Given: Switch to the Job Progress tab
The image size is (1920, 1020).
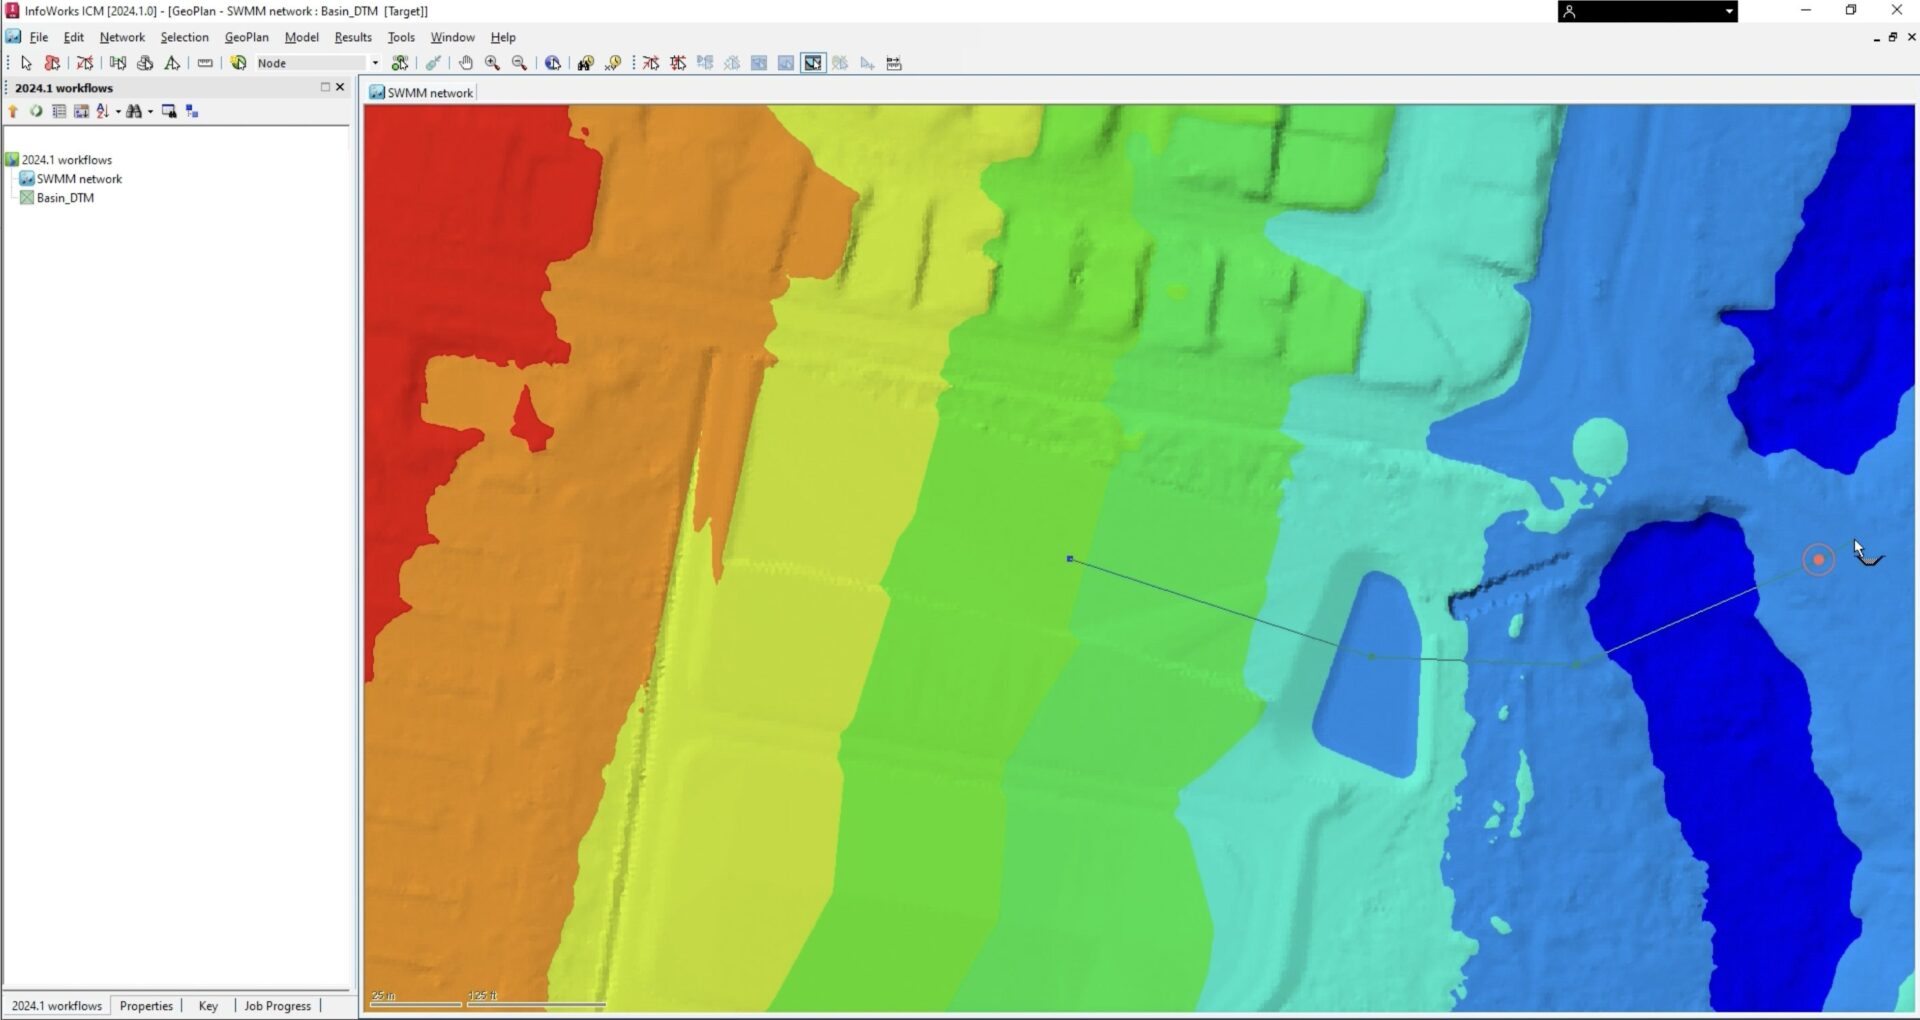Looking at the screenshot, I should pyautogui.click(x=277, y=1006).
